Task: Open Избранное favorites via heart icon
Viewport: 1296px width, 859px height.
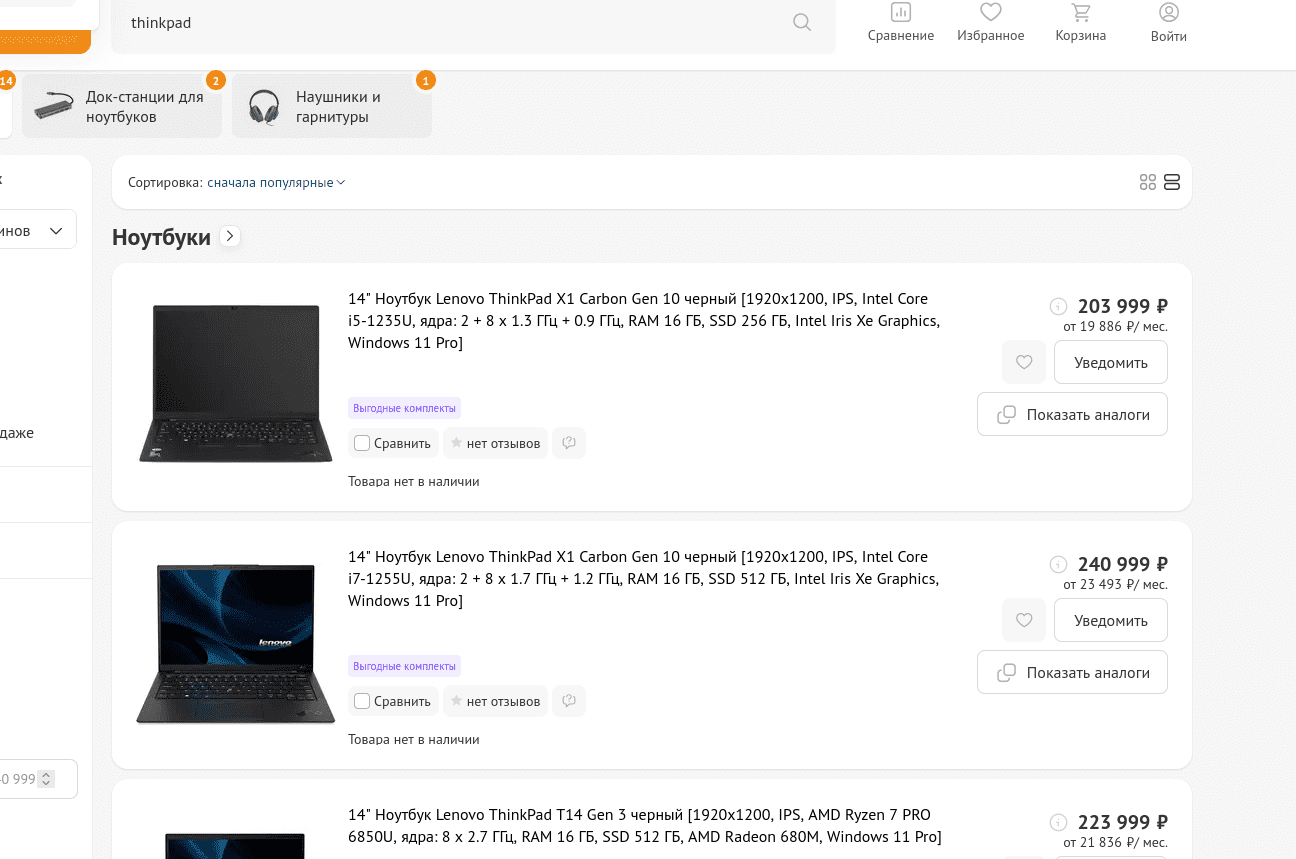Action: (x=990, y=22)
